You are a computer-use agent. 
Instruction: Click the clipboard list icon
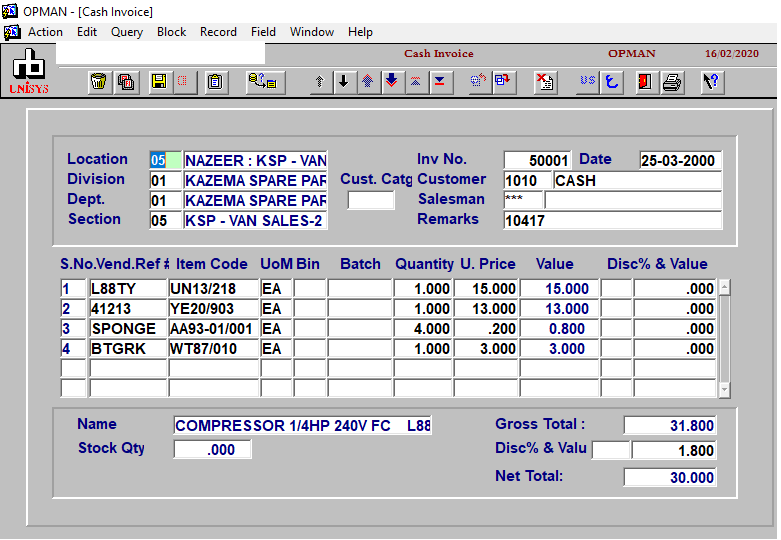click(x=215, y=82)
